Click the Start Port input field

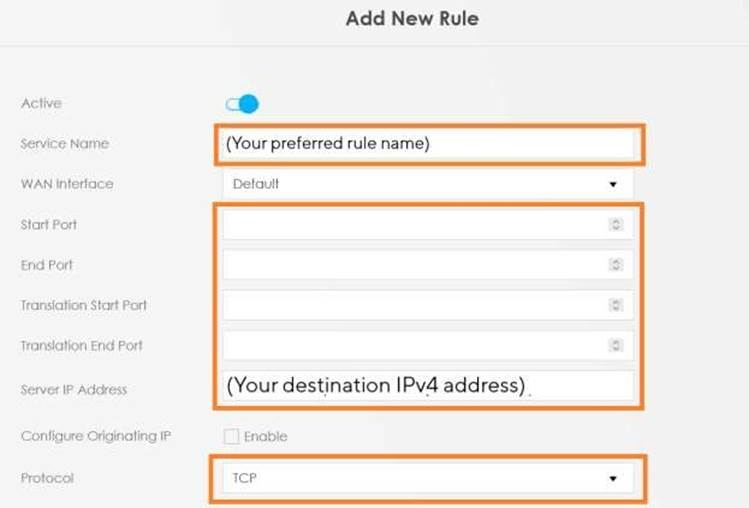point(428,225)
